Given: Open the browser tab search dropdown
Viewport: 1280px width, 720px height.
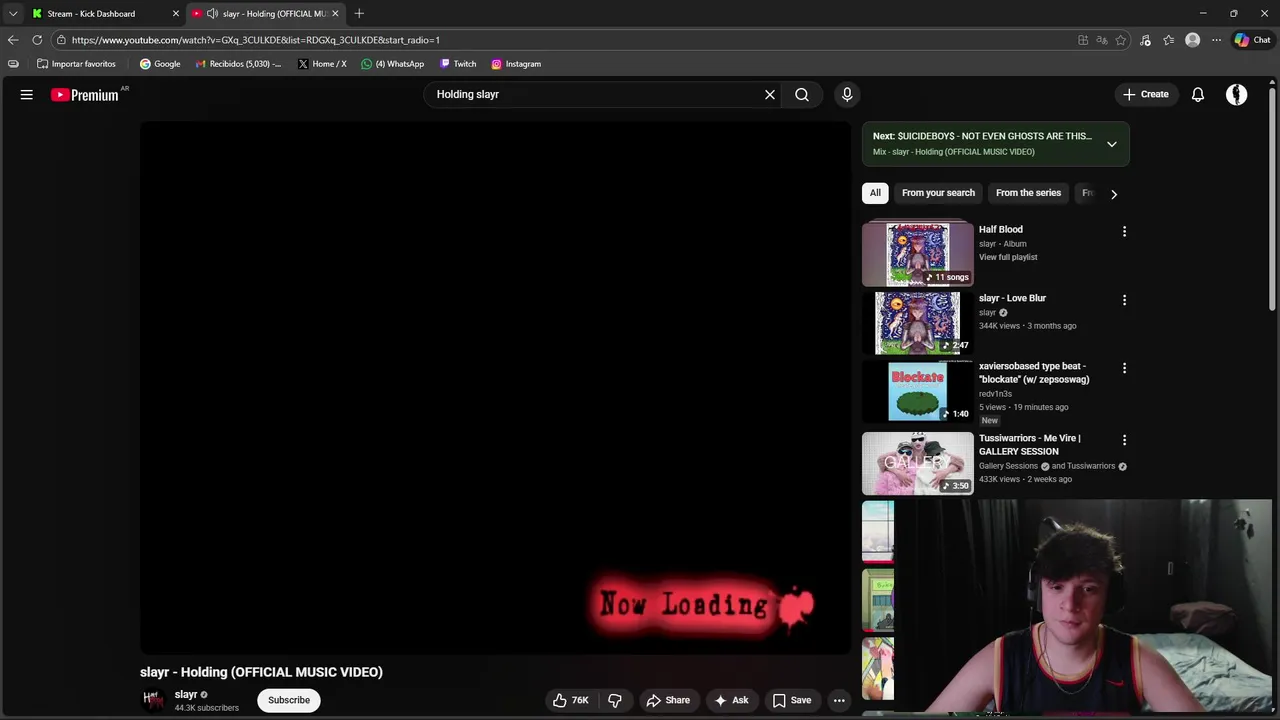Looking at the screenshot, I should 13,13.
